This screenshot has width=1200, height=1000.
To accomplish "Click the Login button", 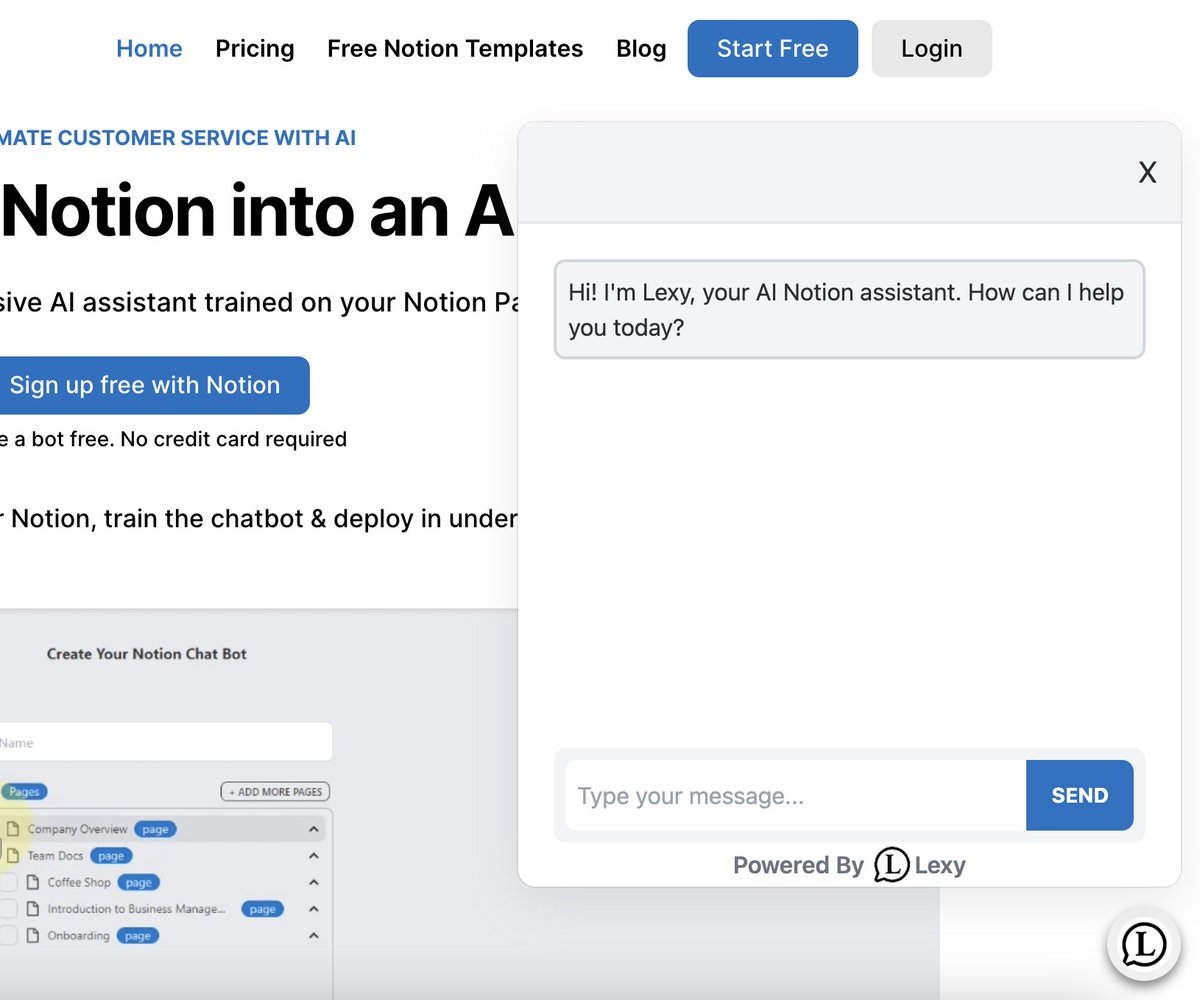I will click(931, 48).
